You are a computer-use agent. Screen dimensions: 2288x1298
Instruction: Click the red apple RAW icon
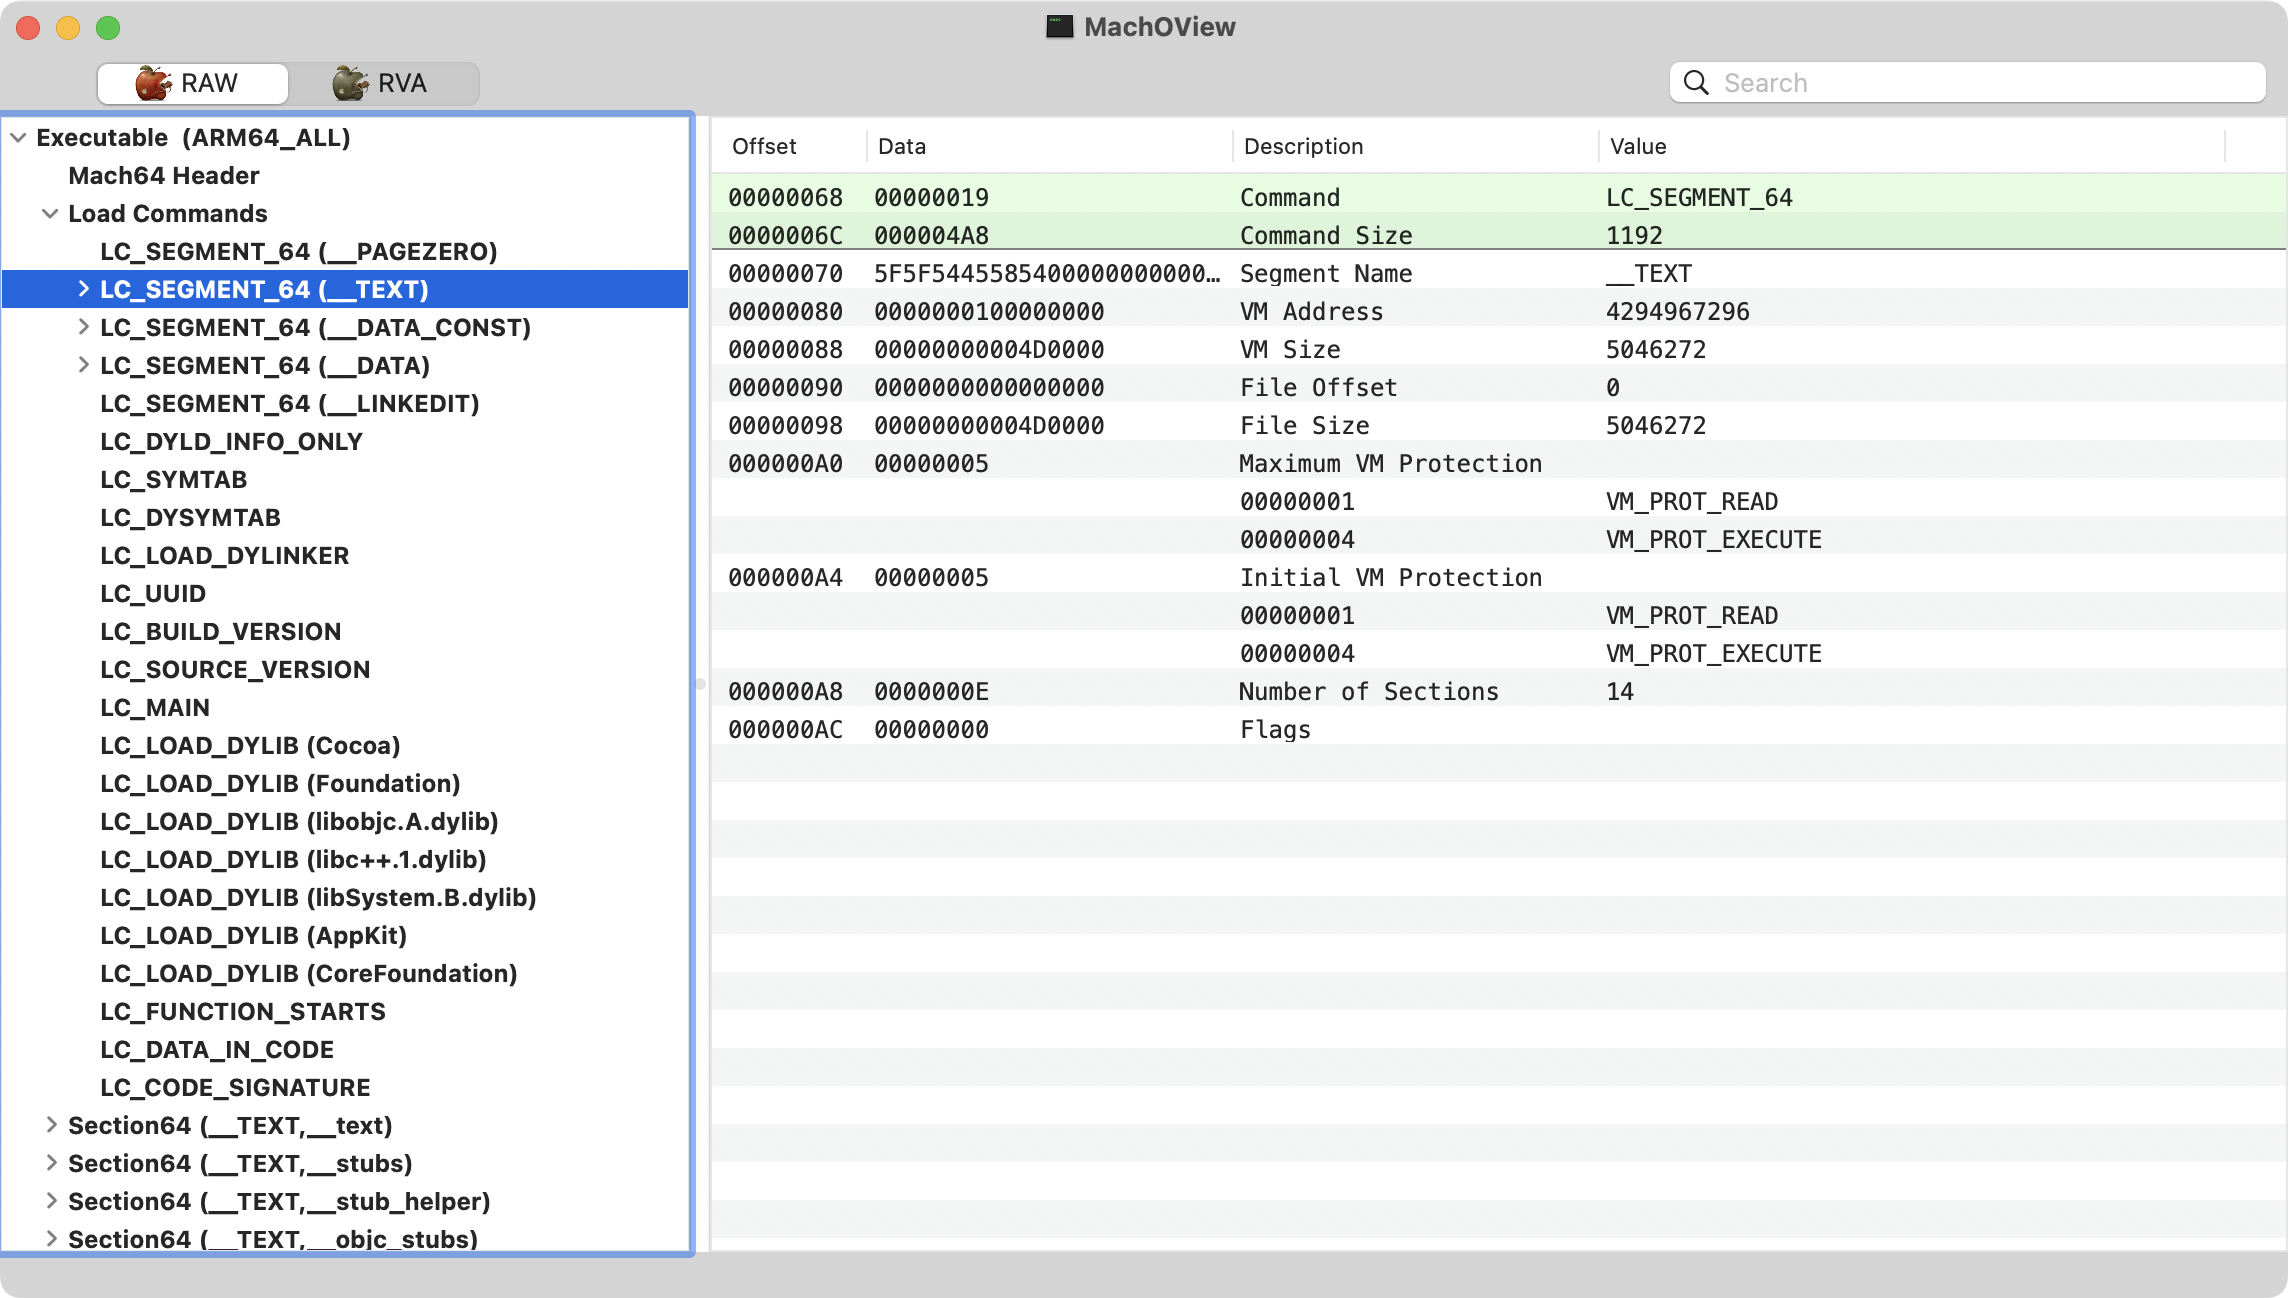point(153,83)
